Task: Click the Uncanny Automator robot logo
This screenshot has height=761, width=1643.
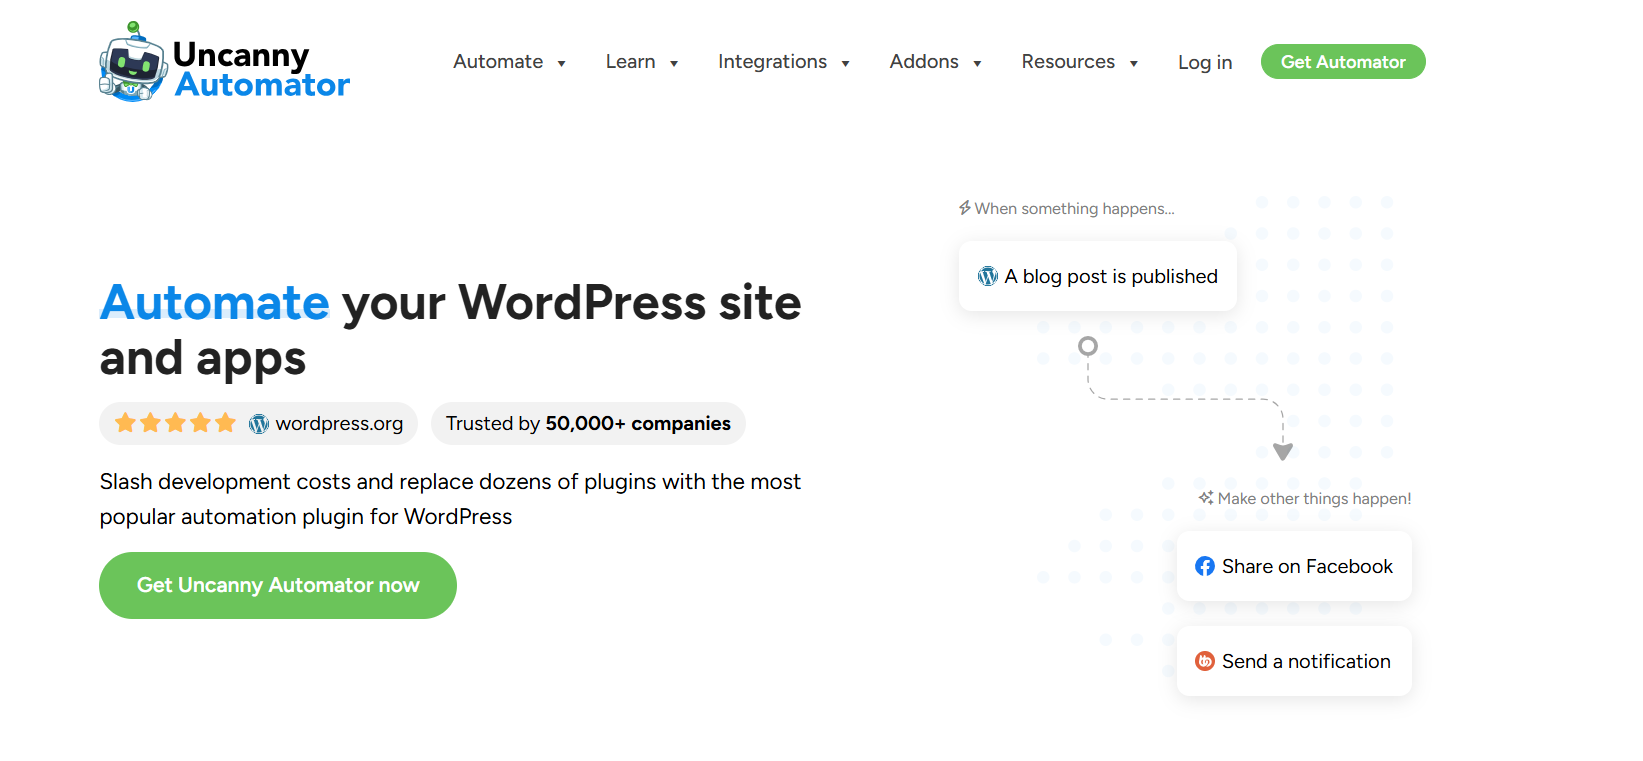Action: point(132,62)
